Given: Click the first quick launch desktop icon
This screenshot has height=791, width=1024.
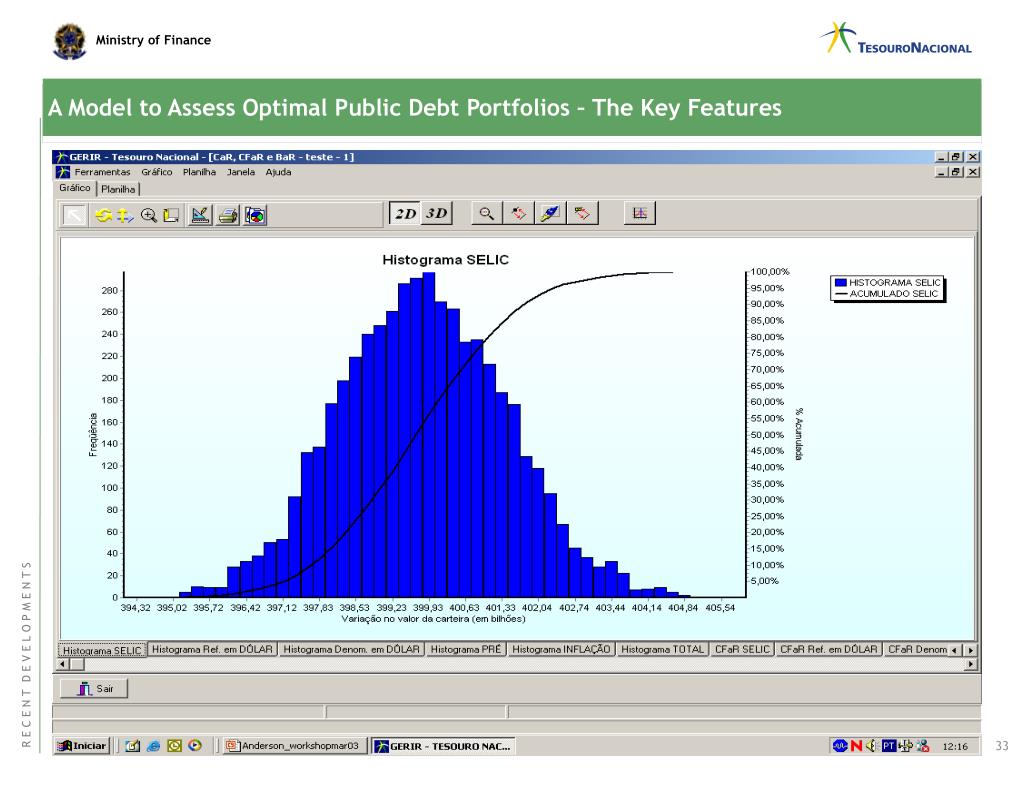Looking at the screenshot, I should coord(133,746).
